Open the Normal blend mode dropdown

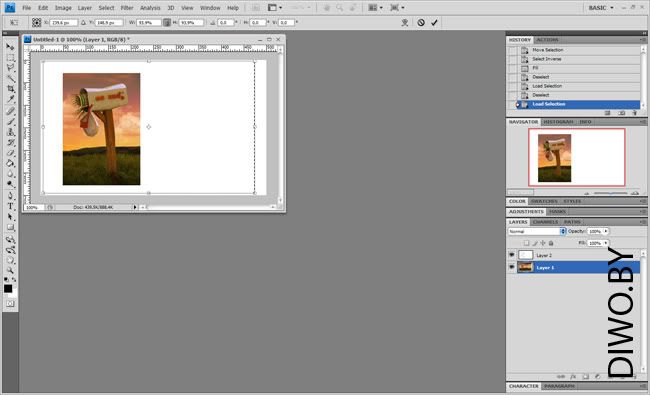click(537, 231)
